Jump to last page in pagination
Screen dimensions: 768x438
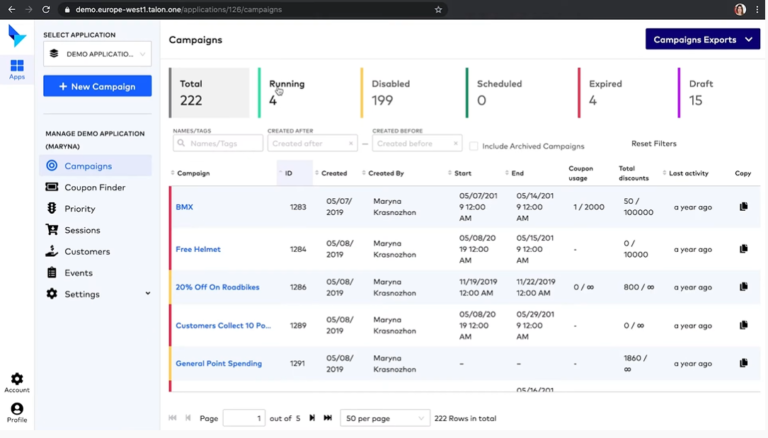pos(328,418)
